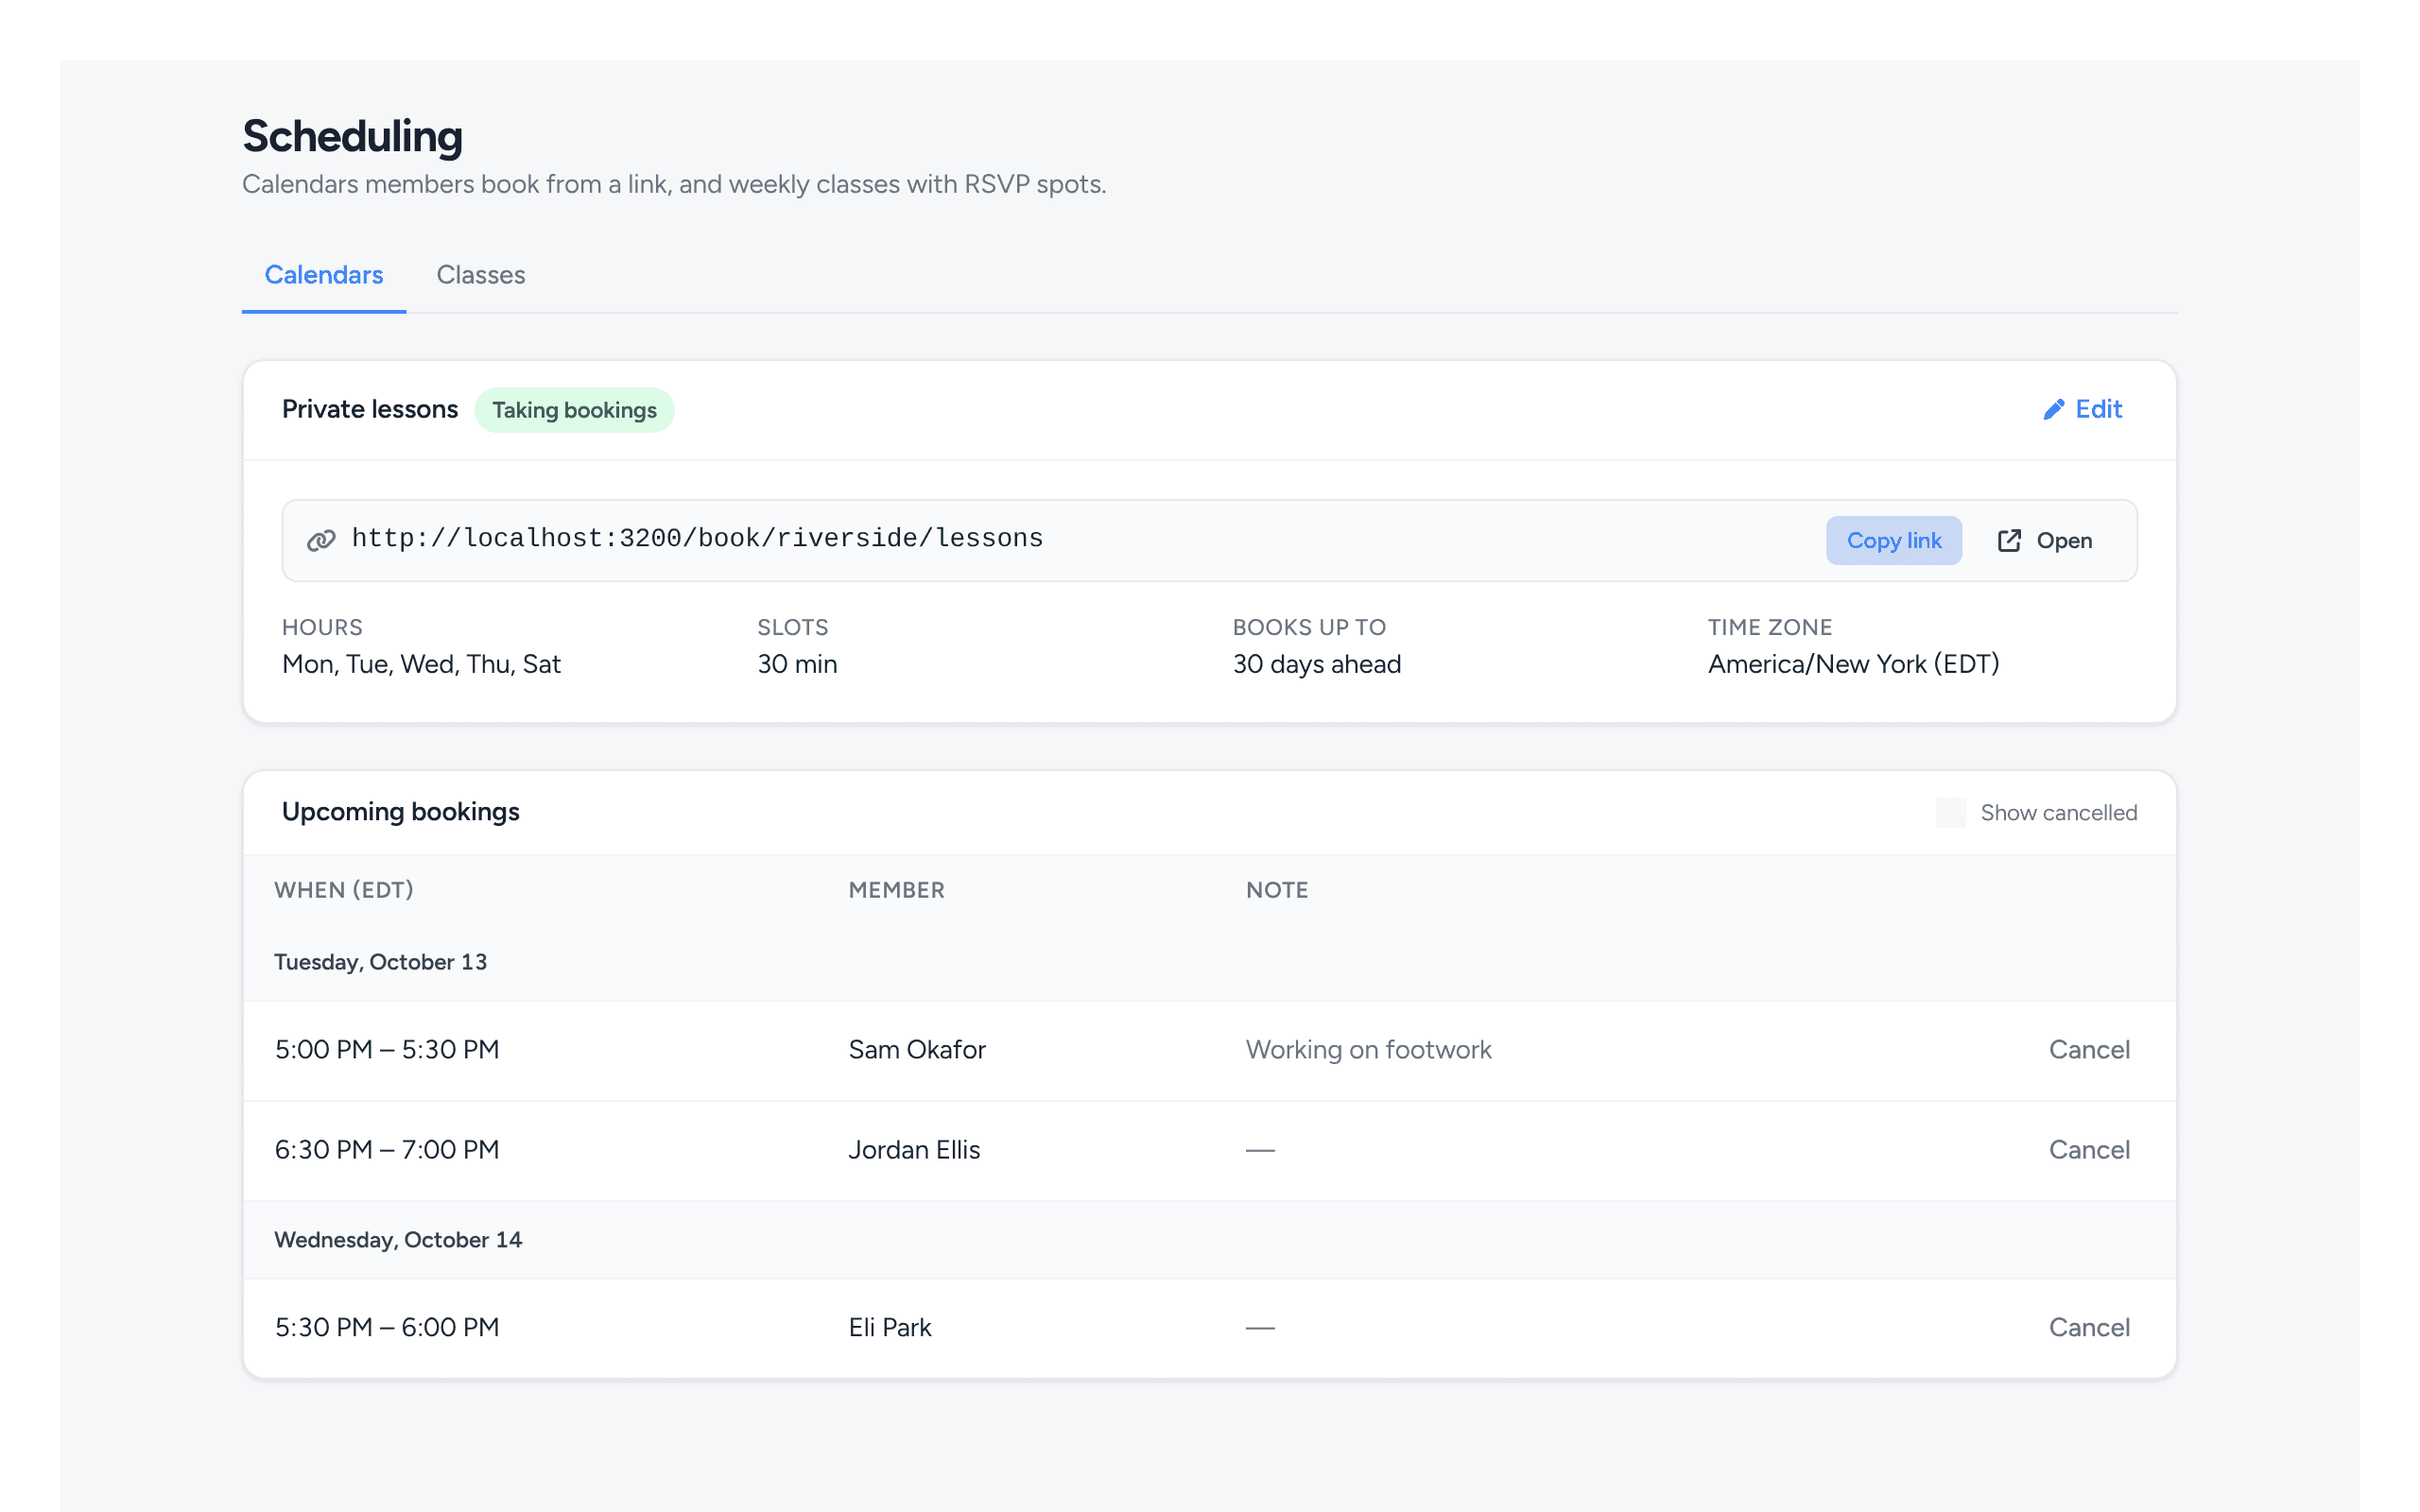The image size is (2420, 1512).
Task: Click the external-link icon beside Open
Action: [x=2009, y=541]
